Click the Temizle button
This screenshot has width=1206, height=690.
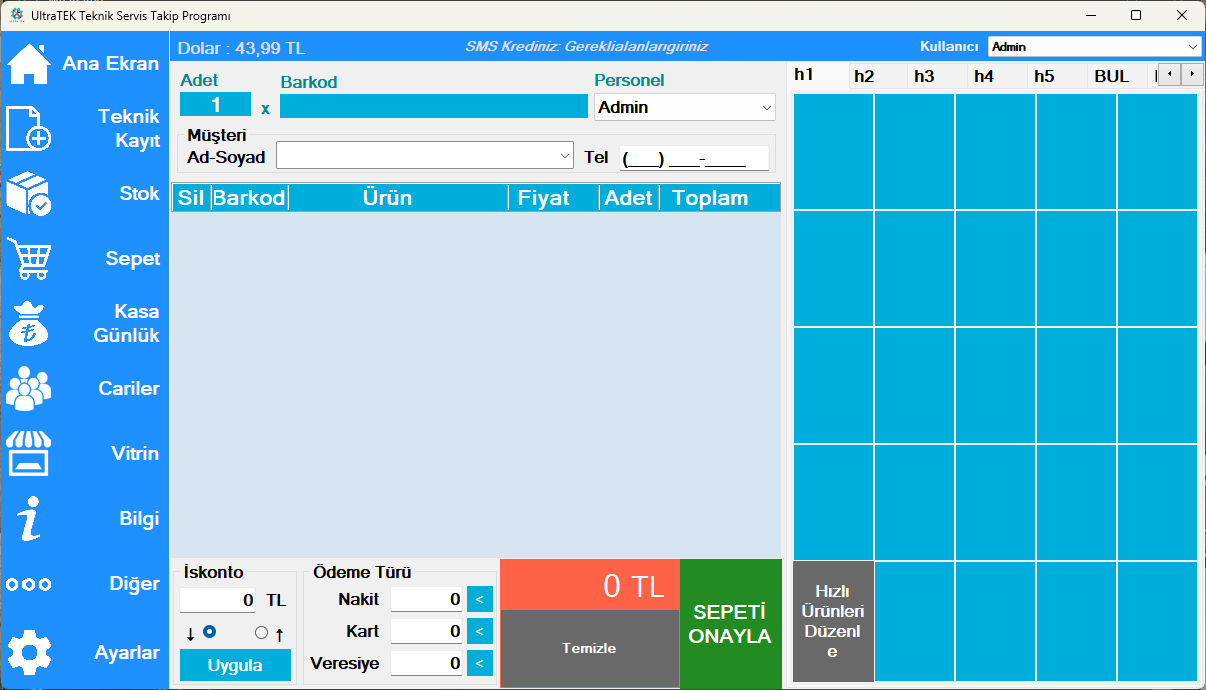click(589, 648)
